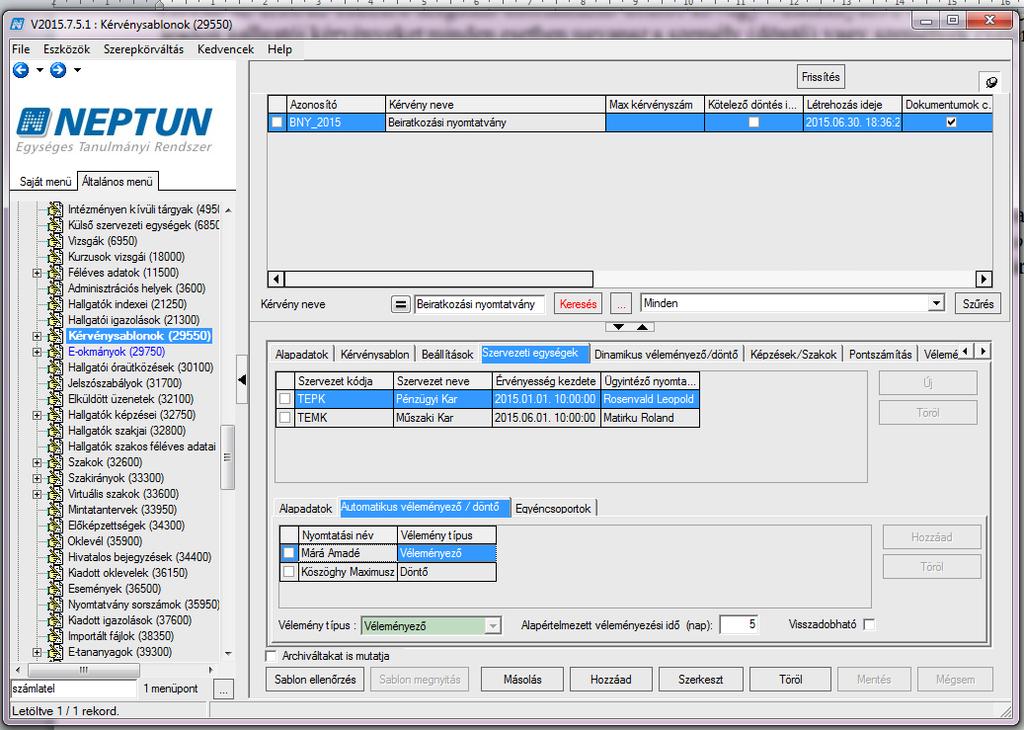1024x730 pixels.
Task: Expand the Féléves adatok tree node
Action: (x=37, y=273)
